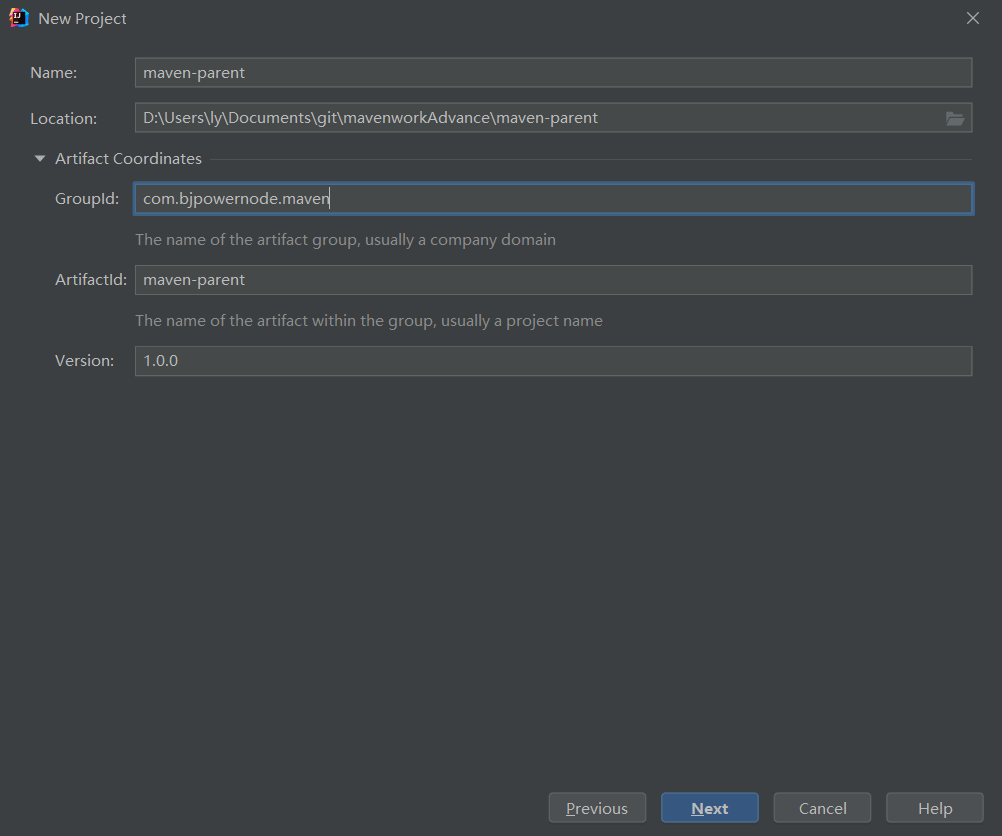Click the 'usually a project name' hint text

[x=521, y=321]
